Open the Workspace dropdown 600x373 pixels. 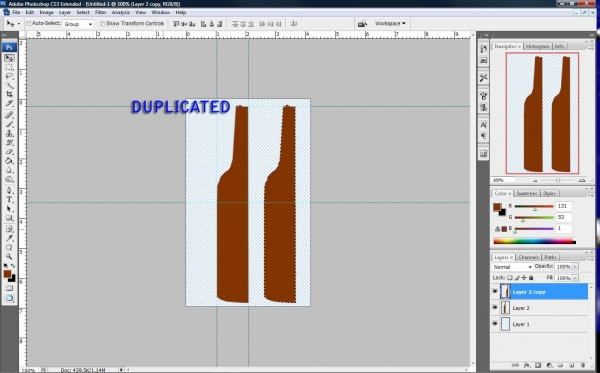[x=390, y=23]
